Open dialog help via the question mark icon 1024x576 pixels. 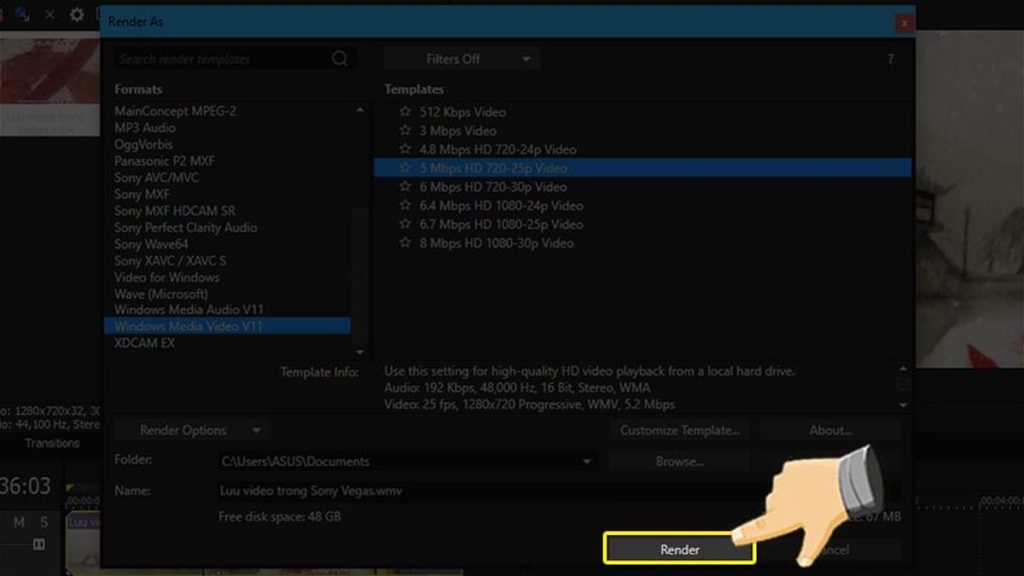coord(891,58)
